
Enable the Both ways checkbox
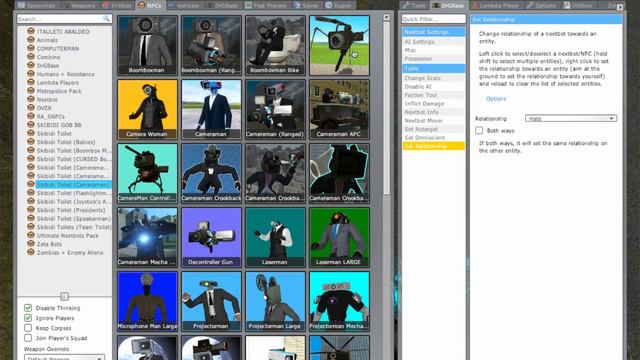[479, 131]
